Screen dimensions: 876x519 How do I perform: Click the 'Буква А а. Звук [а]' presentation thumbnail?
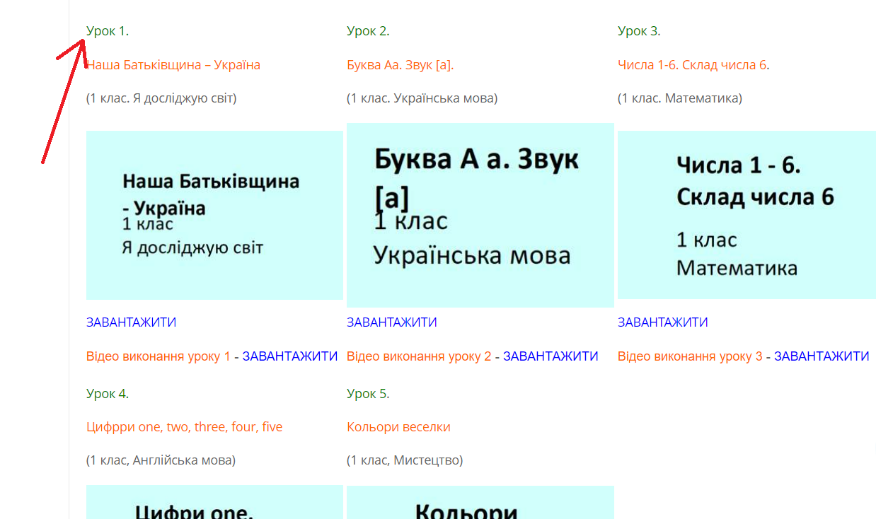click(x=479, y=215)
